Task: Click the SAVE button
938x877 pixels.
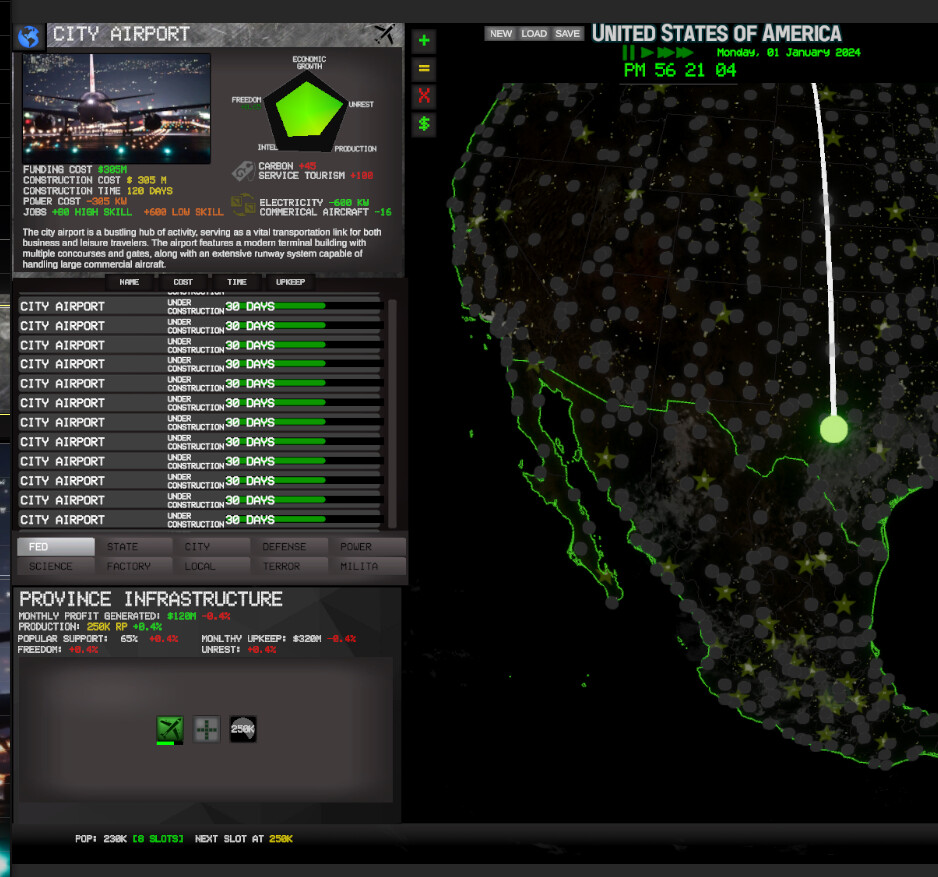Action: pos(567,33)
